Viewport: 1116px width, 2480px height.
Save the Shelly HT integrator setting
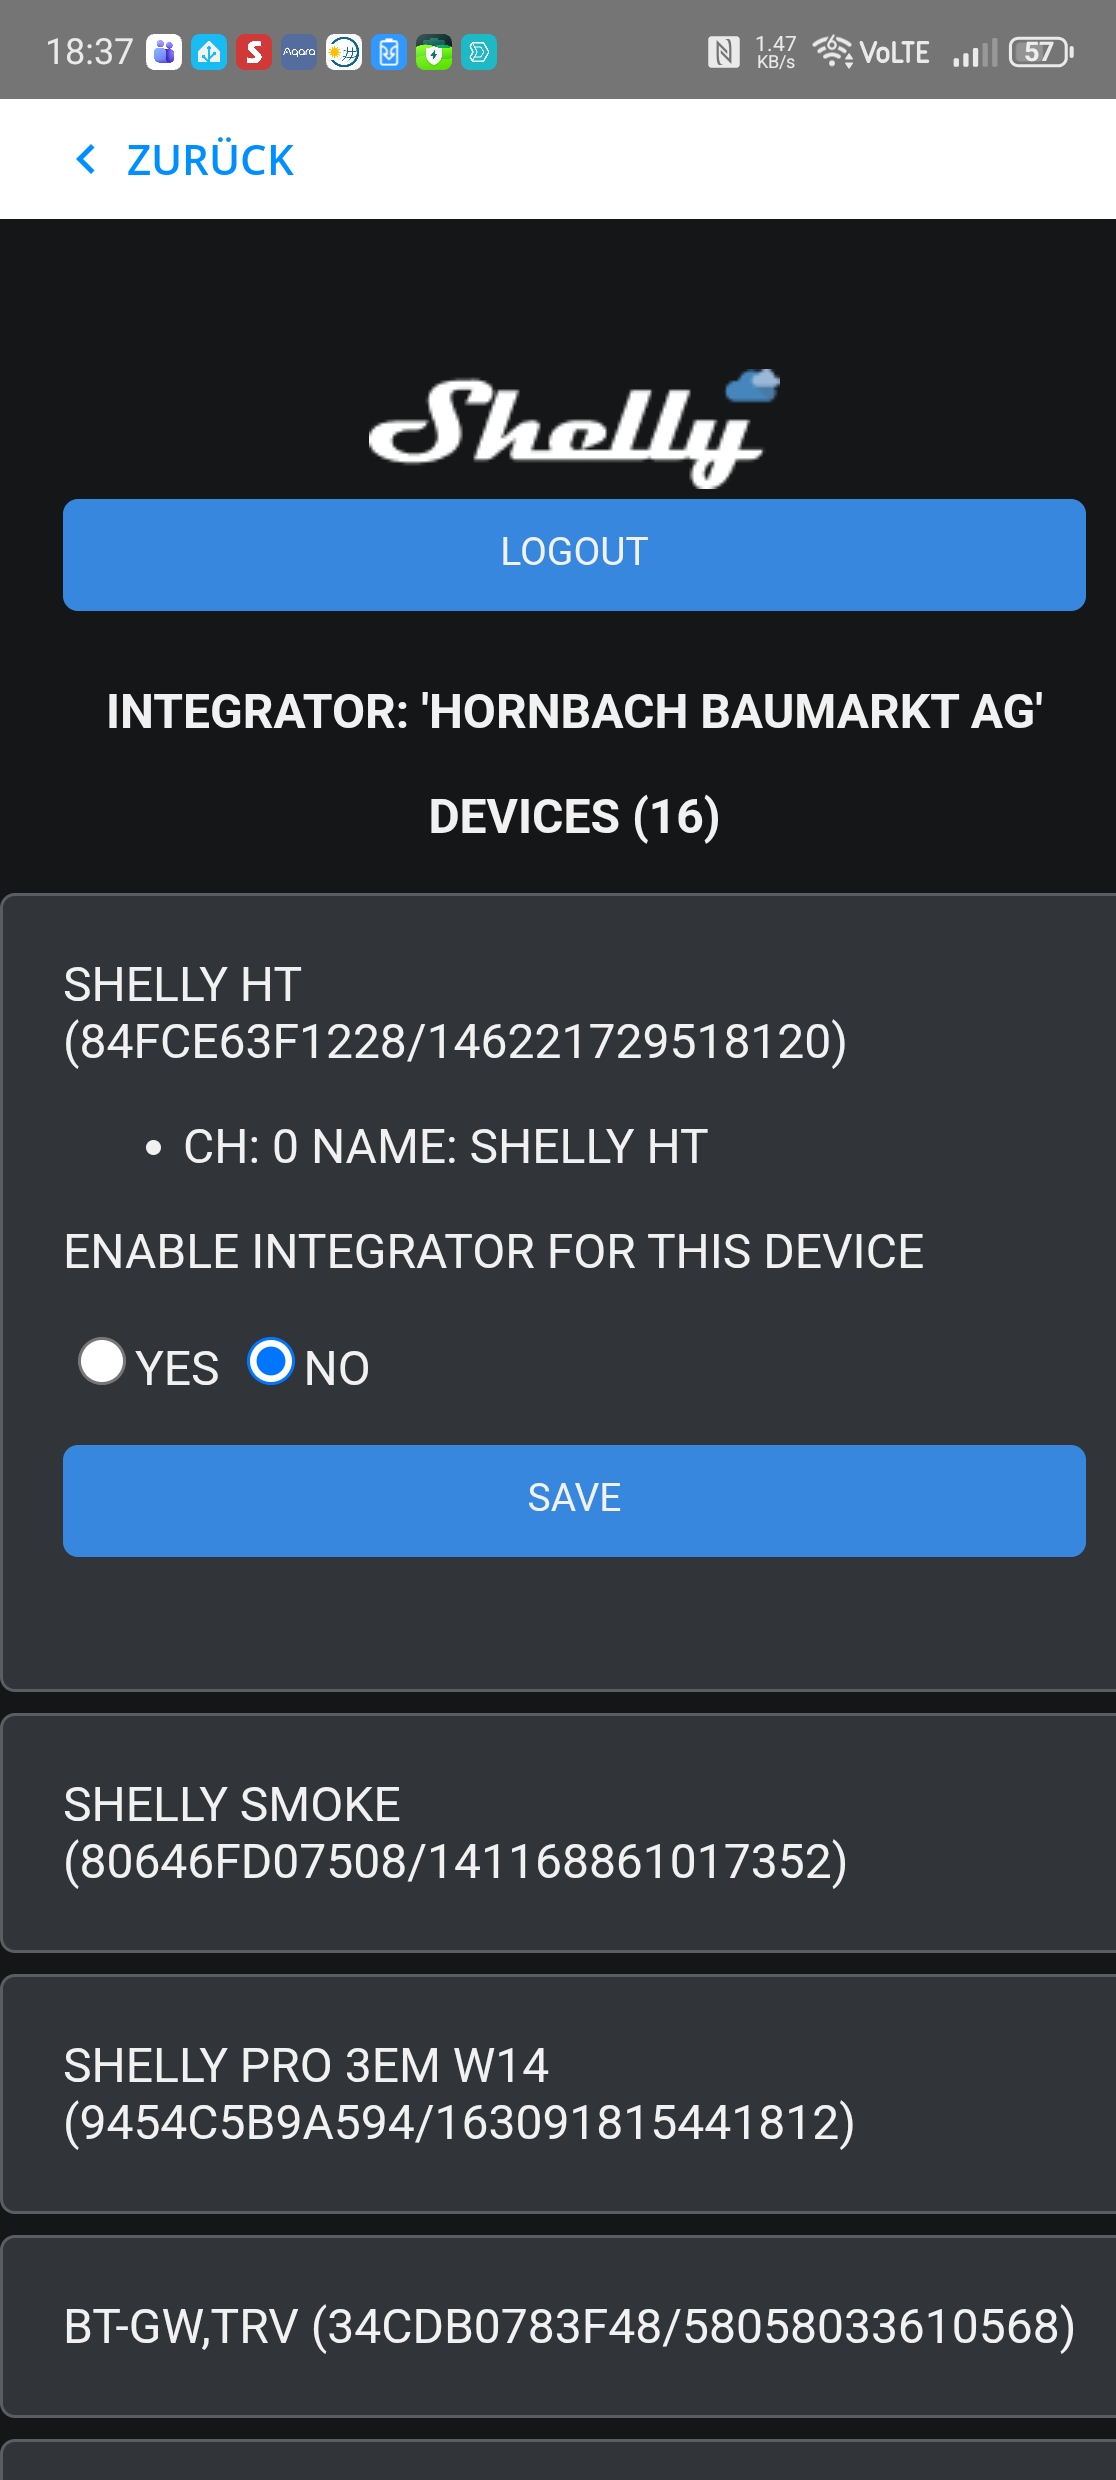[x=574, y=1500]
